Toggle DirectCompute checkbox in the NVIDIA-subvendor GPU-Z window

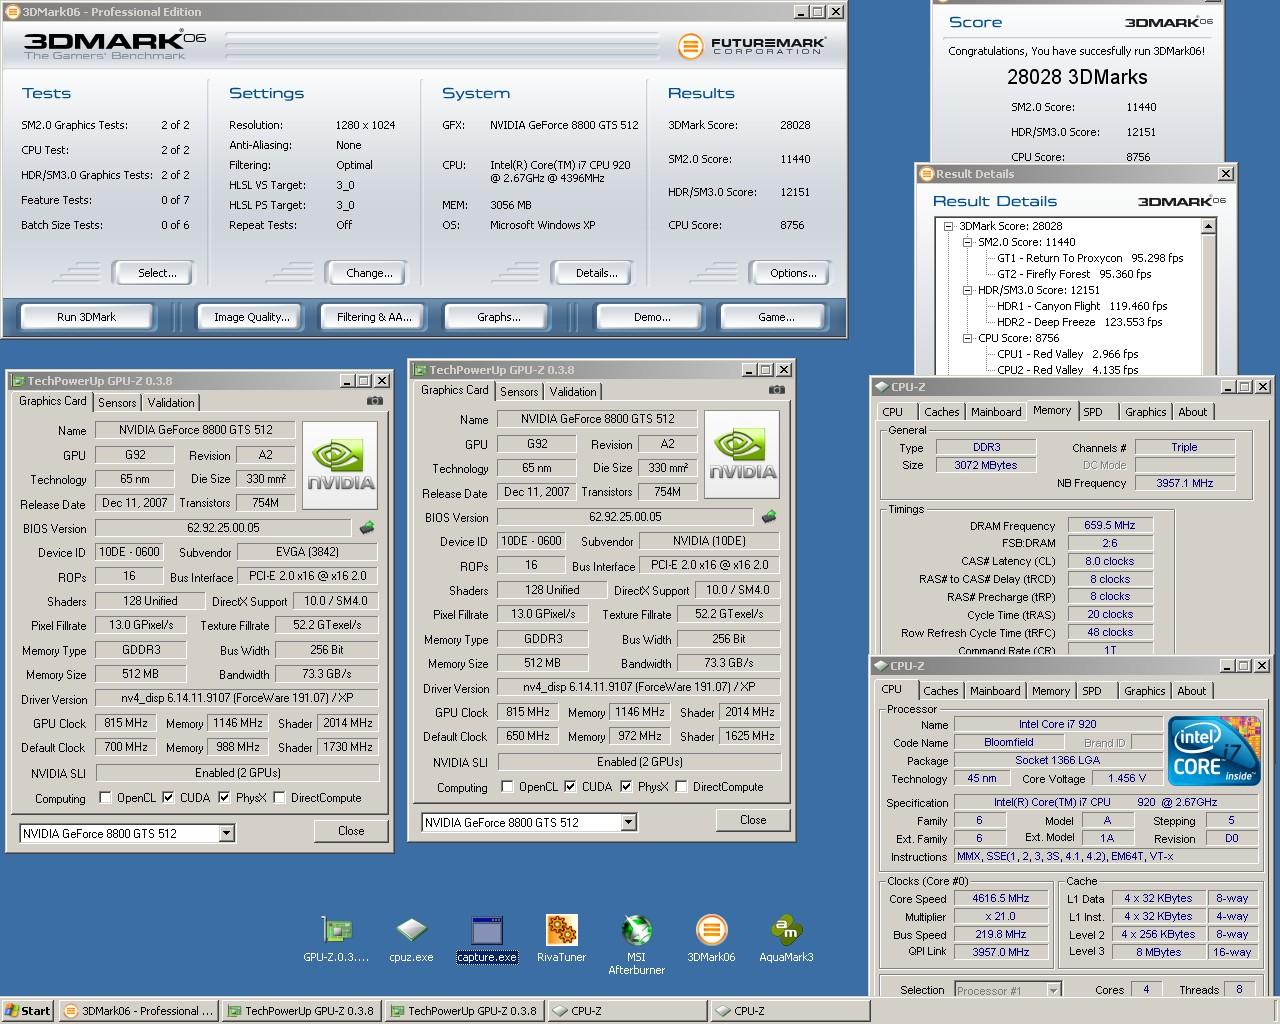pyautogui.click(x=681, y=787)
